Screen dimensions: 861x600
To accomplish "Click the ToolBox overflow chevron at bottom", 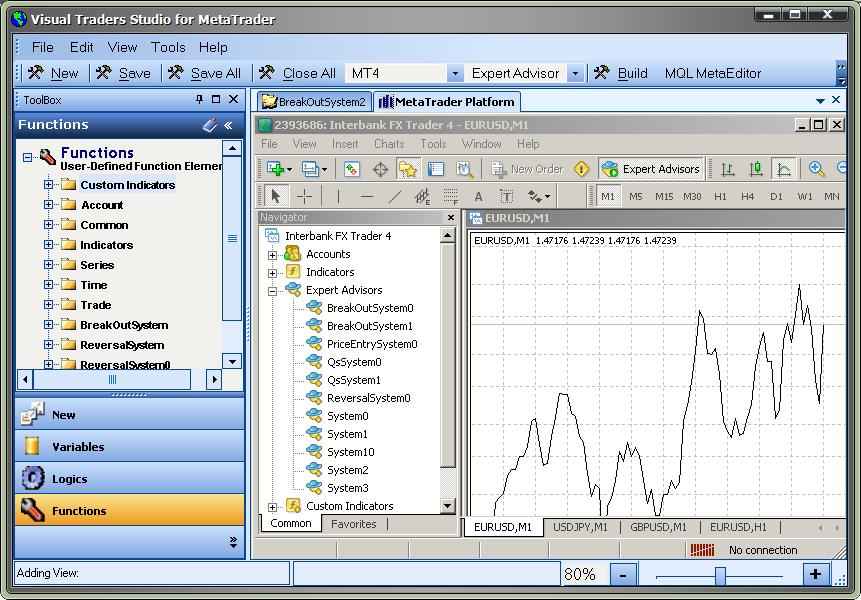I will 233,542.
